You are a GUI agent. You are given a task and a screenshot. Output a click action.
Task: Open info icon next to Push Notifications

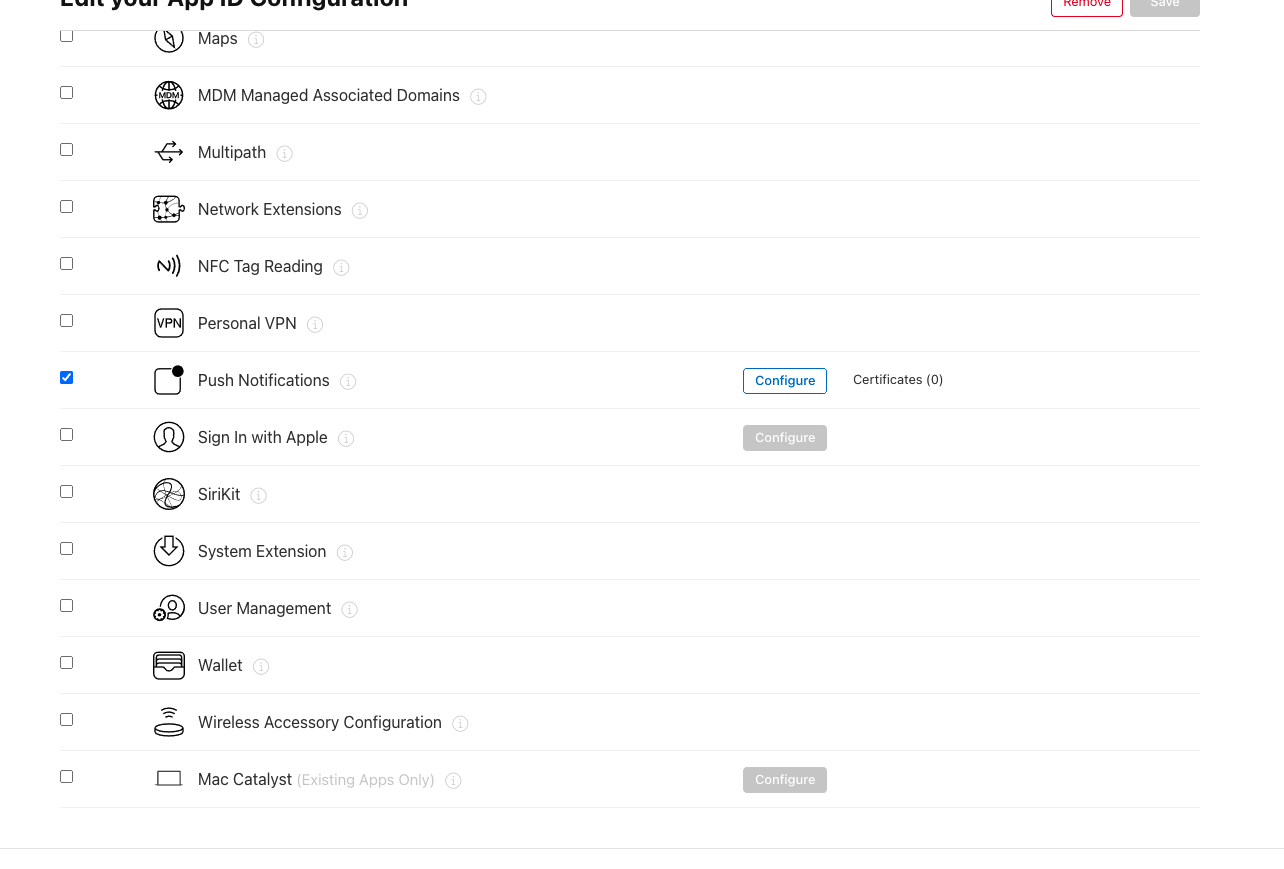pos(348,381)
